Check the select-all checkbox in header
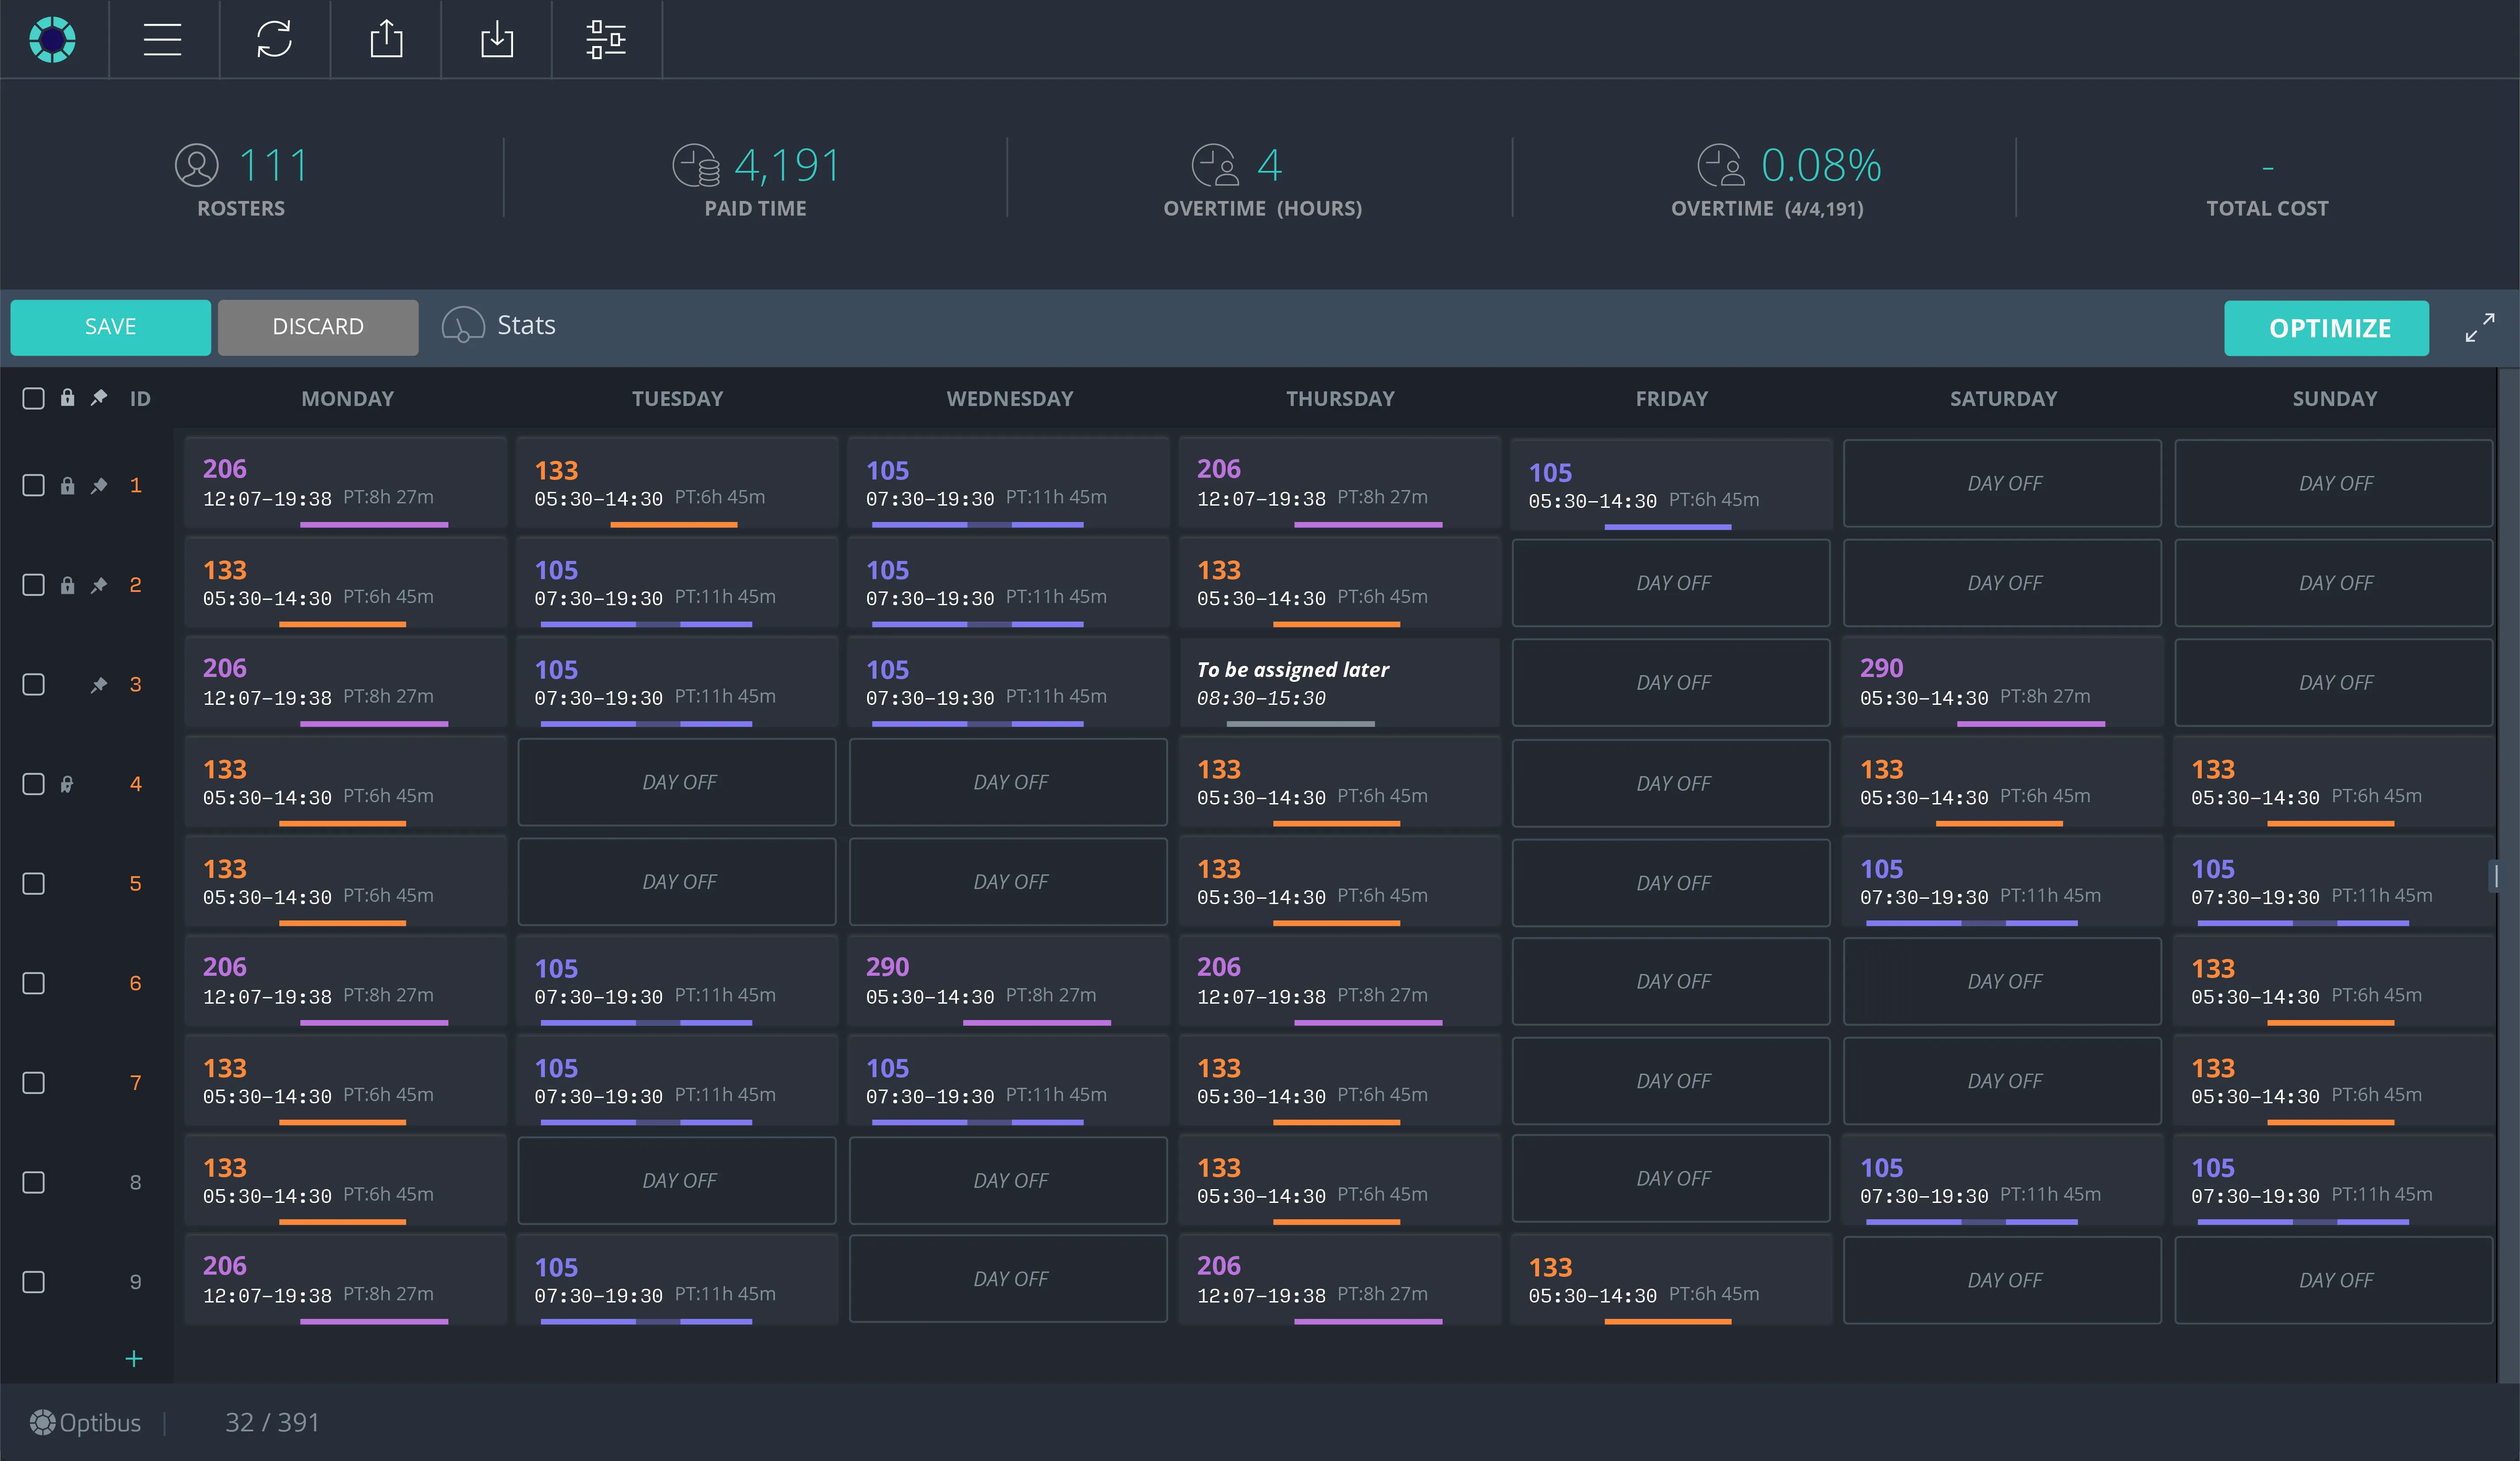2520x1461 pixels. [x=34, y=398]
